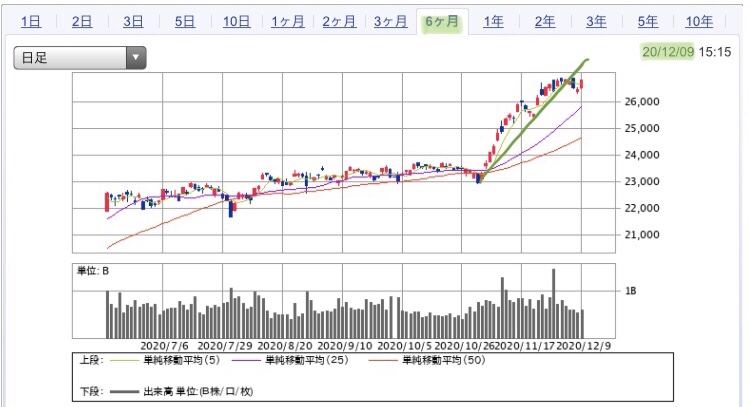This screenshot has height=407, width=749.
Task: Open the 3日 chart period
Action: click(133, 21)
